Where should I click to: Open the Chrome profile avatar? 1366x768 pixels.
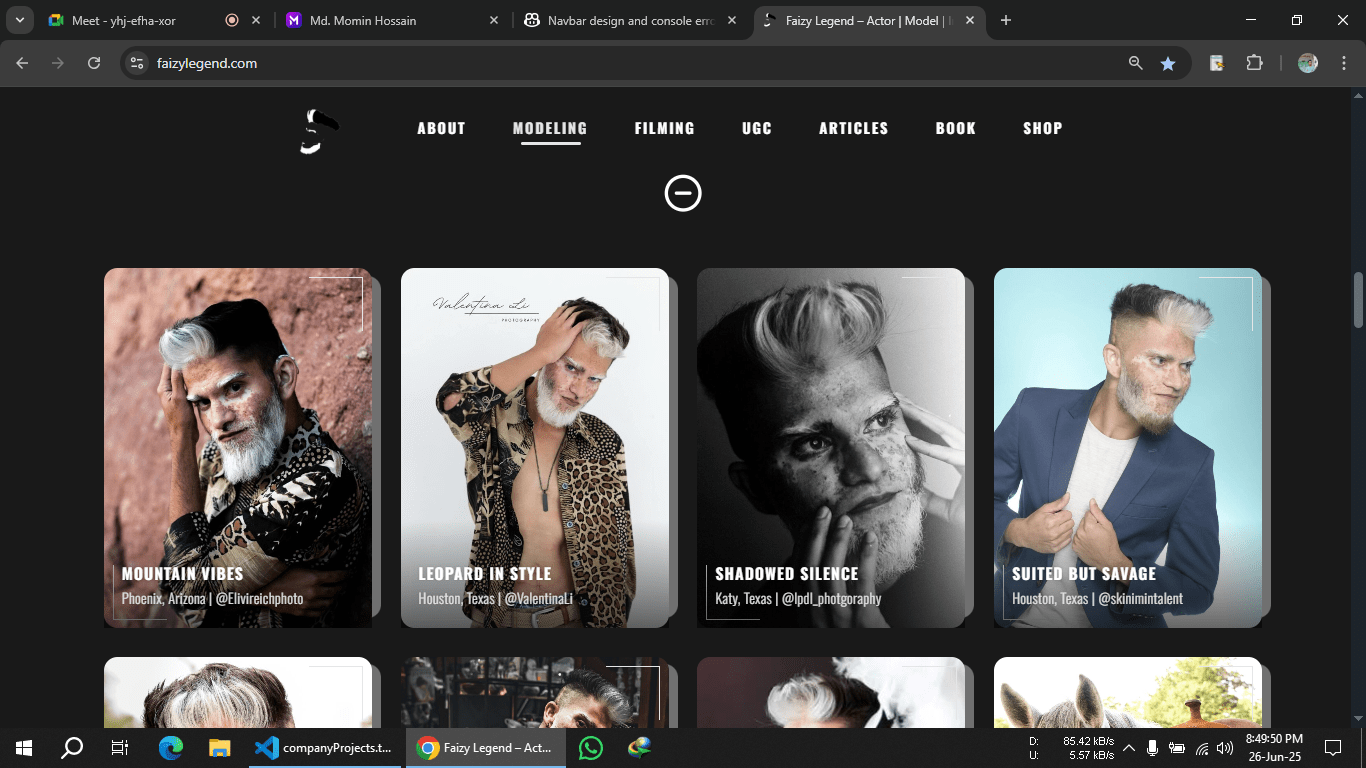[x=1308, y=63]
